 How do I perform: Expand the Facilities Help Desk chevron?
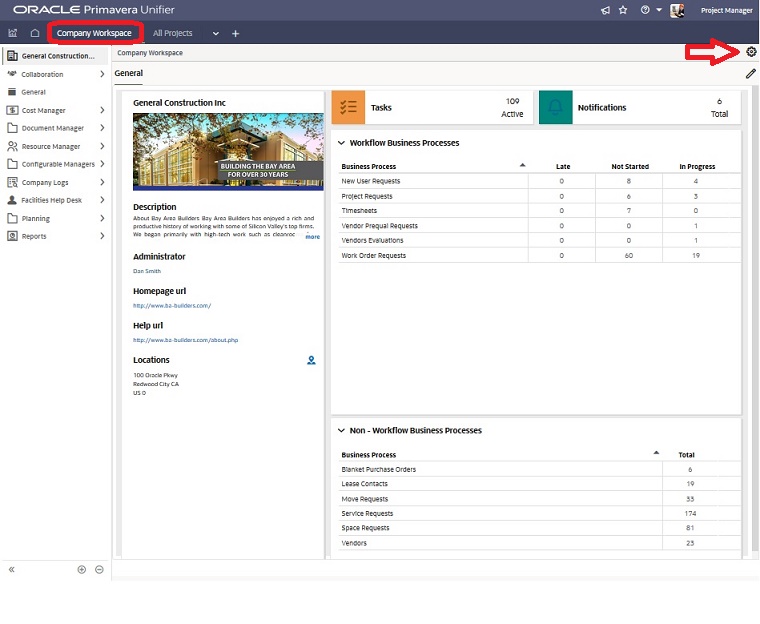click(102, 200)
